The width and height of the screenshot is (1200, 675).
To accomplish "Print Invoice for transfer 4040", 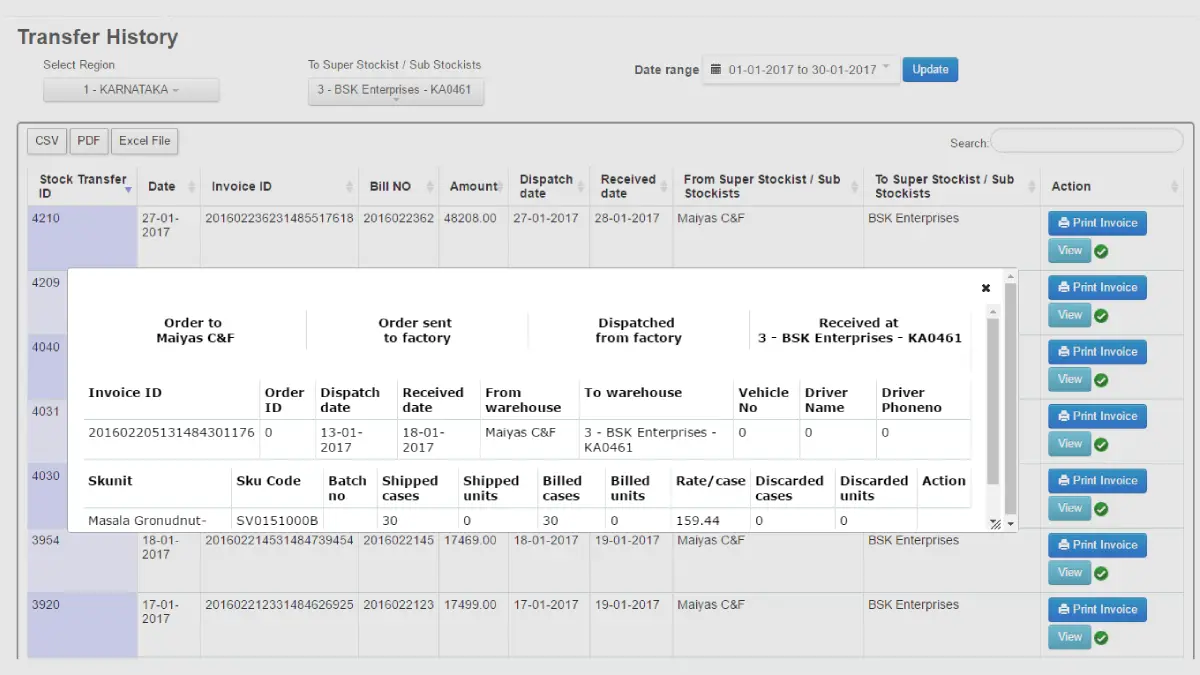I will pos(1097,352).
